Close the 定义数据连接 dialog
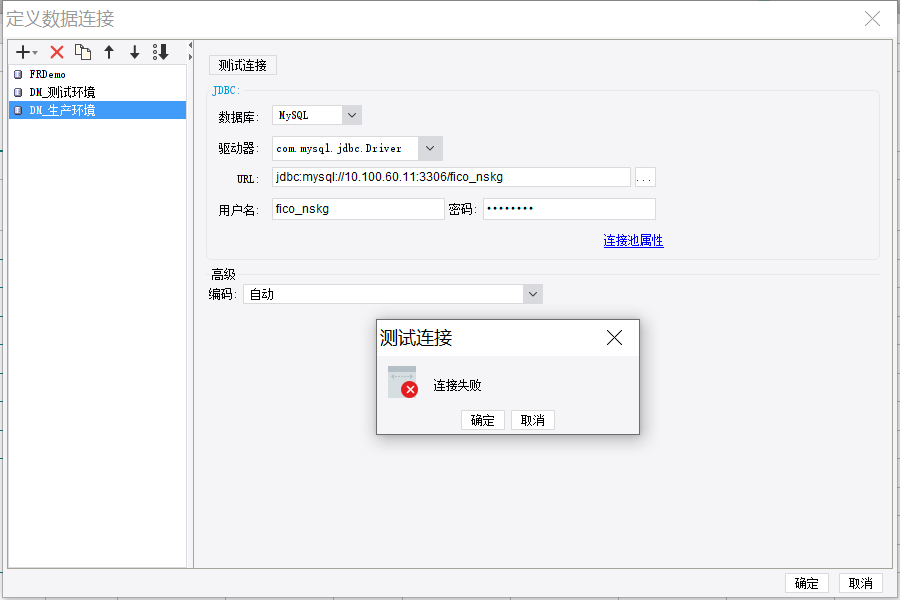 point(872,19)
